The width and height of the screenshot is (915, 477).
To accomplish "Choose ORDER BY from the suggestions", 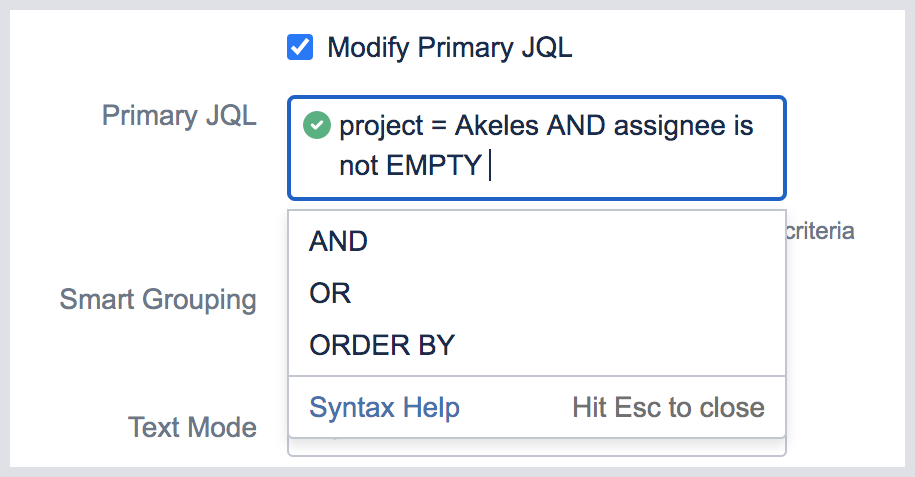I will [x=382, y=346].
